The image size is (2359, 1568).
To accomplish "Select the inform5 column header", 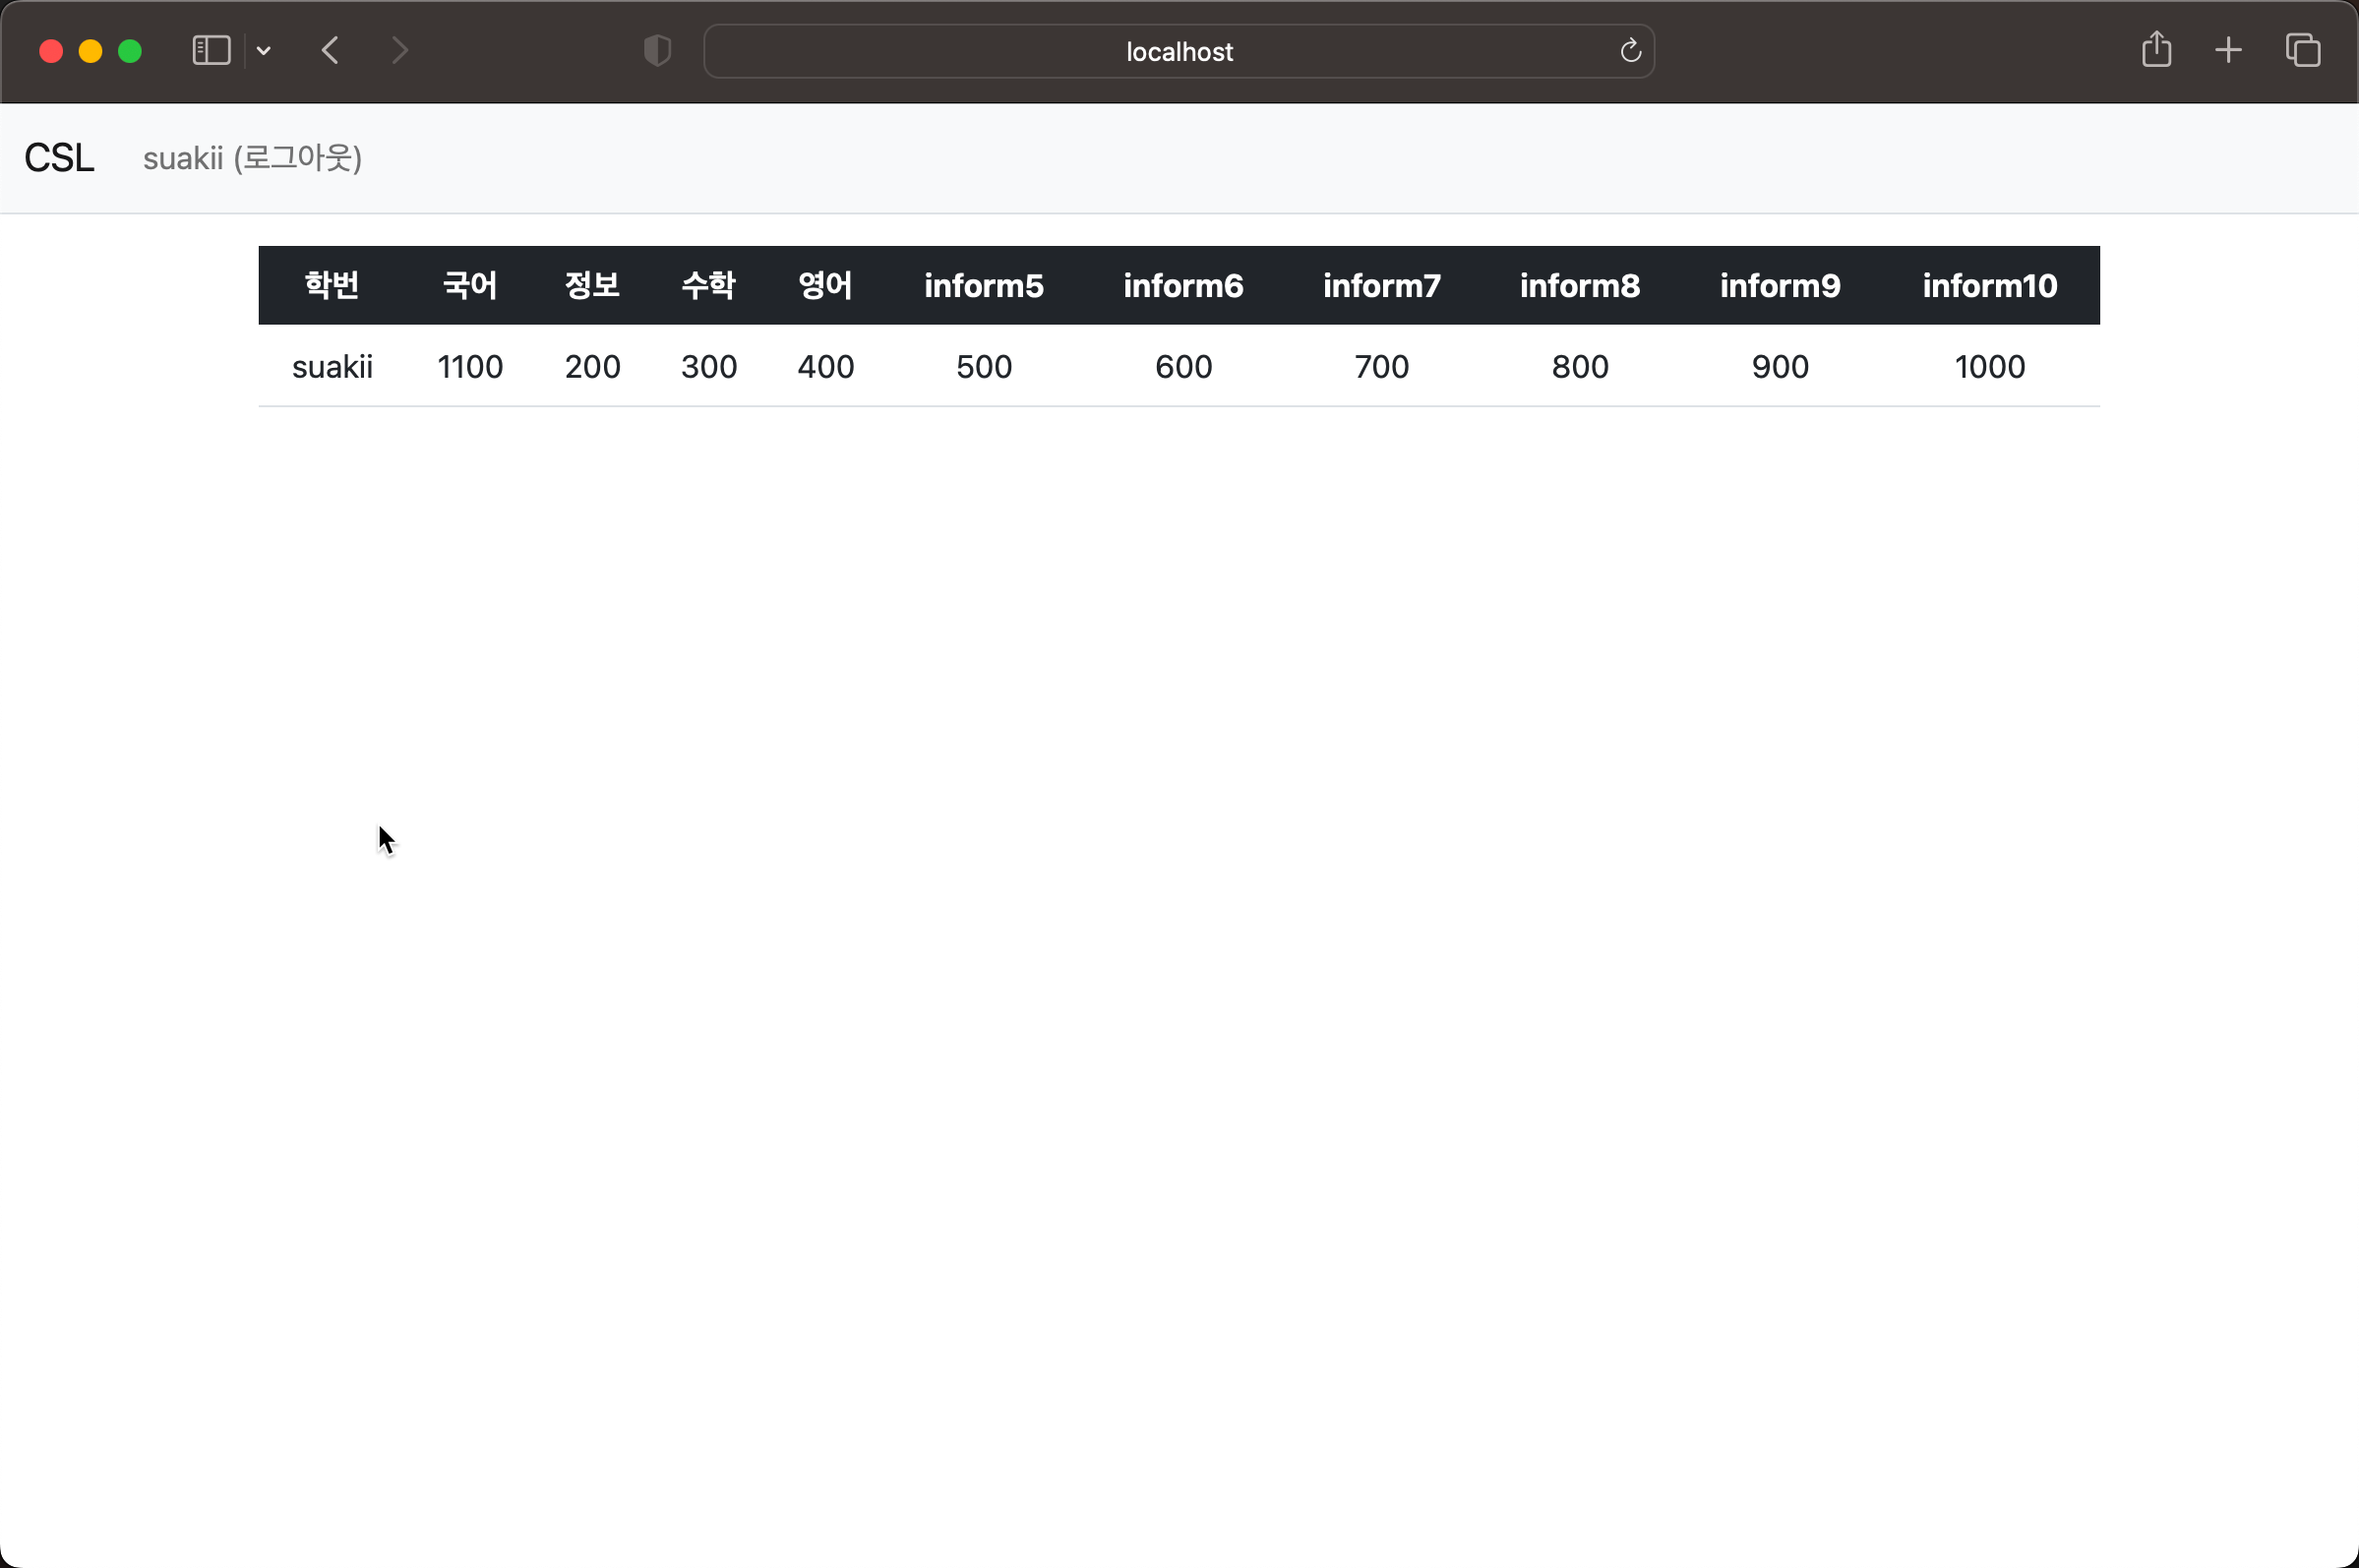I will coord(983,286).
